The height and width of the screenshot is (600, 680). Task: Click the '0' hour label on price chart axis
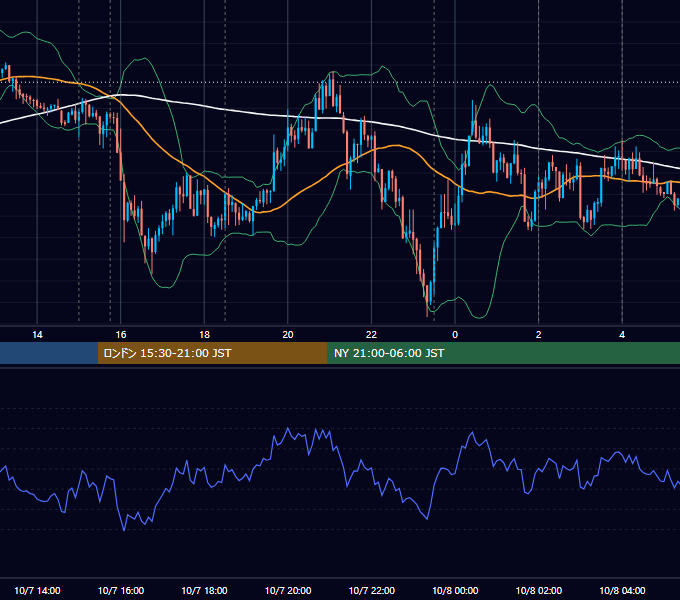point(455,335)
